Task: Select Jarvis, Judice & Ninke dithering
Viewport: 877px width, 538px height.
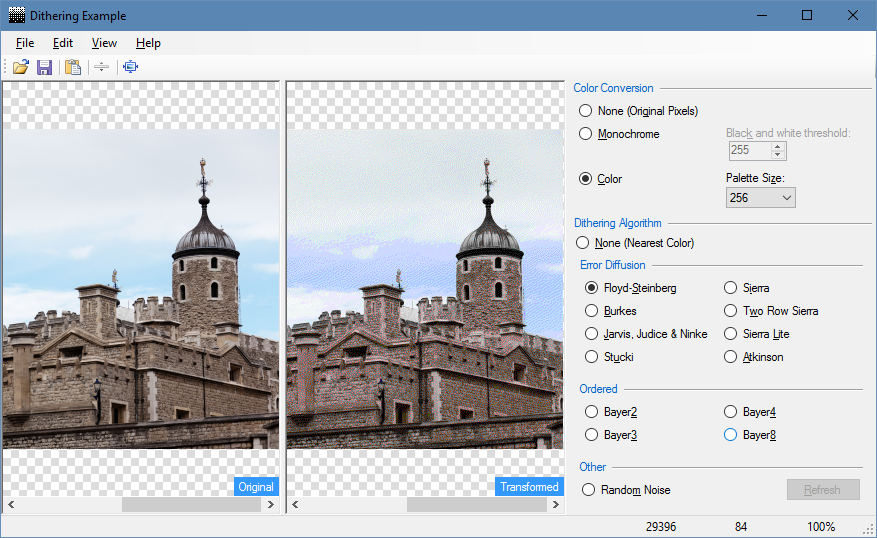Action: pos(646,334)
